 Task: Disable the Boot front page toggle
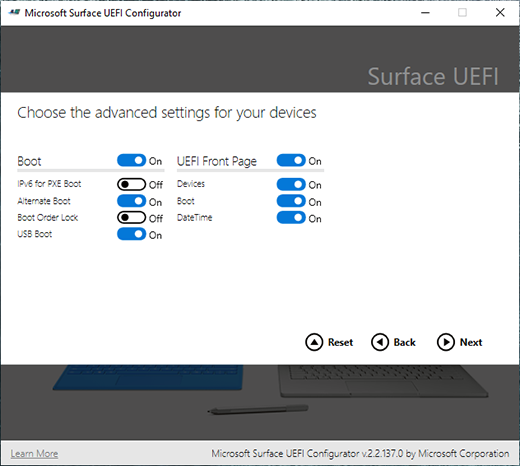click(x=291, y=201)
